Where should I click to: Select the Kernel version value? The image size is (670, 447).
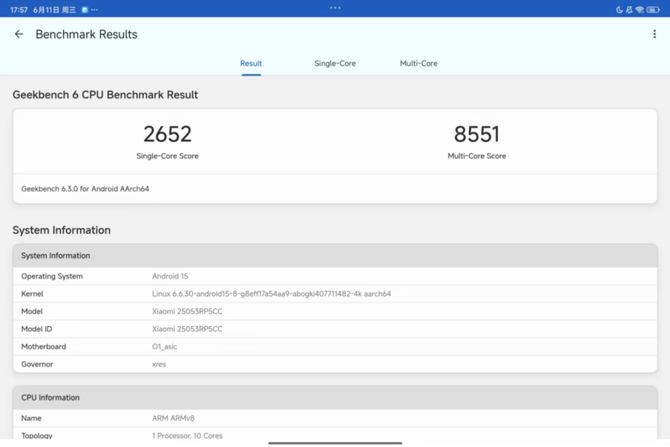click(x=271, y=294)
